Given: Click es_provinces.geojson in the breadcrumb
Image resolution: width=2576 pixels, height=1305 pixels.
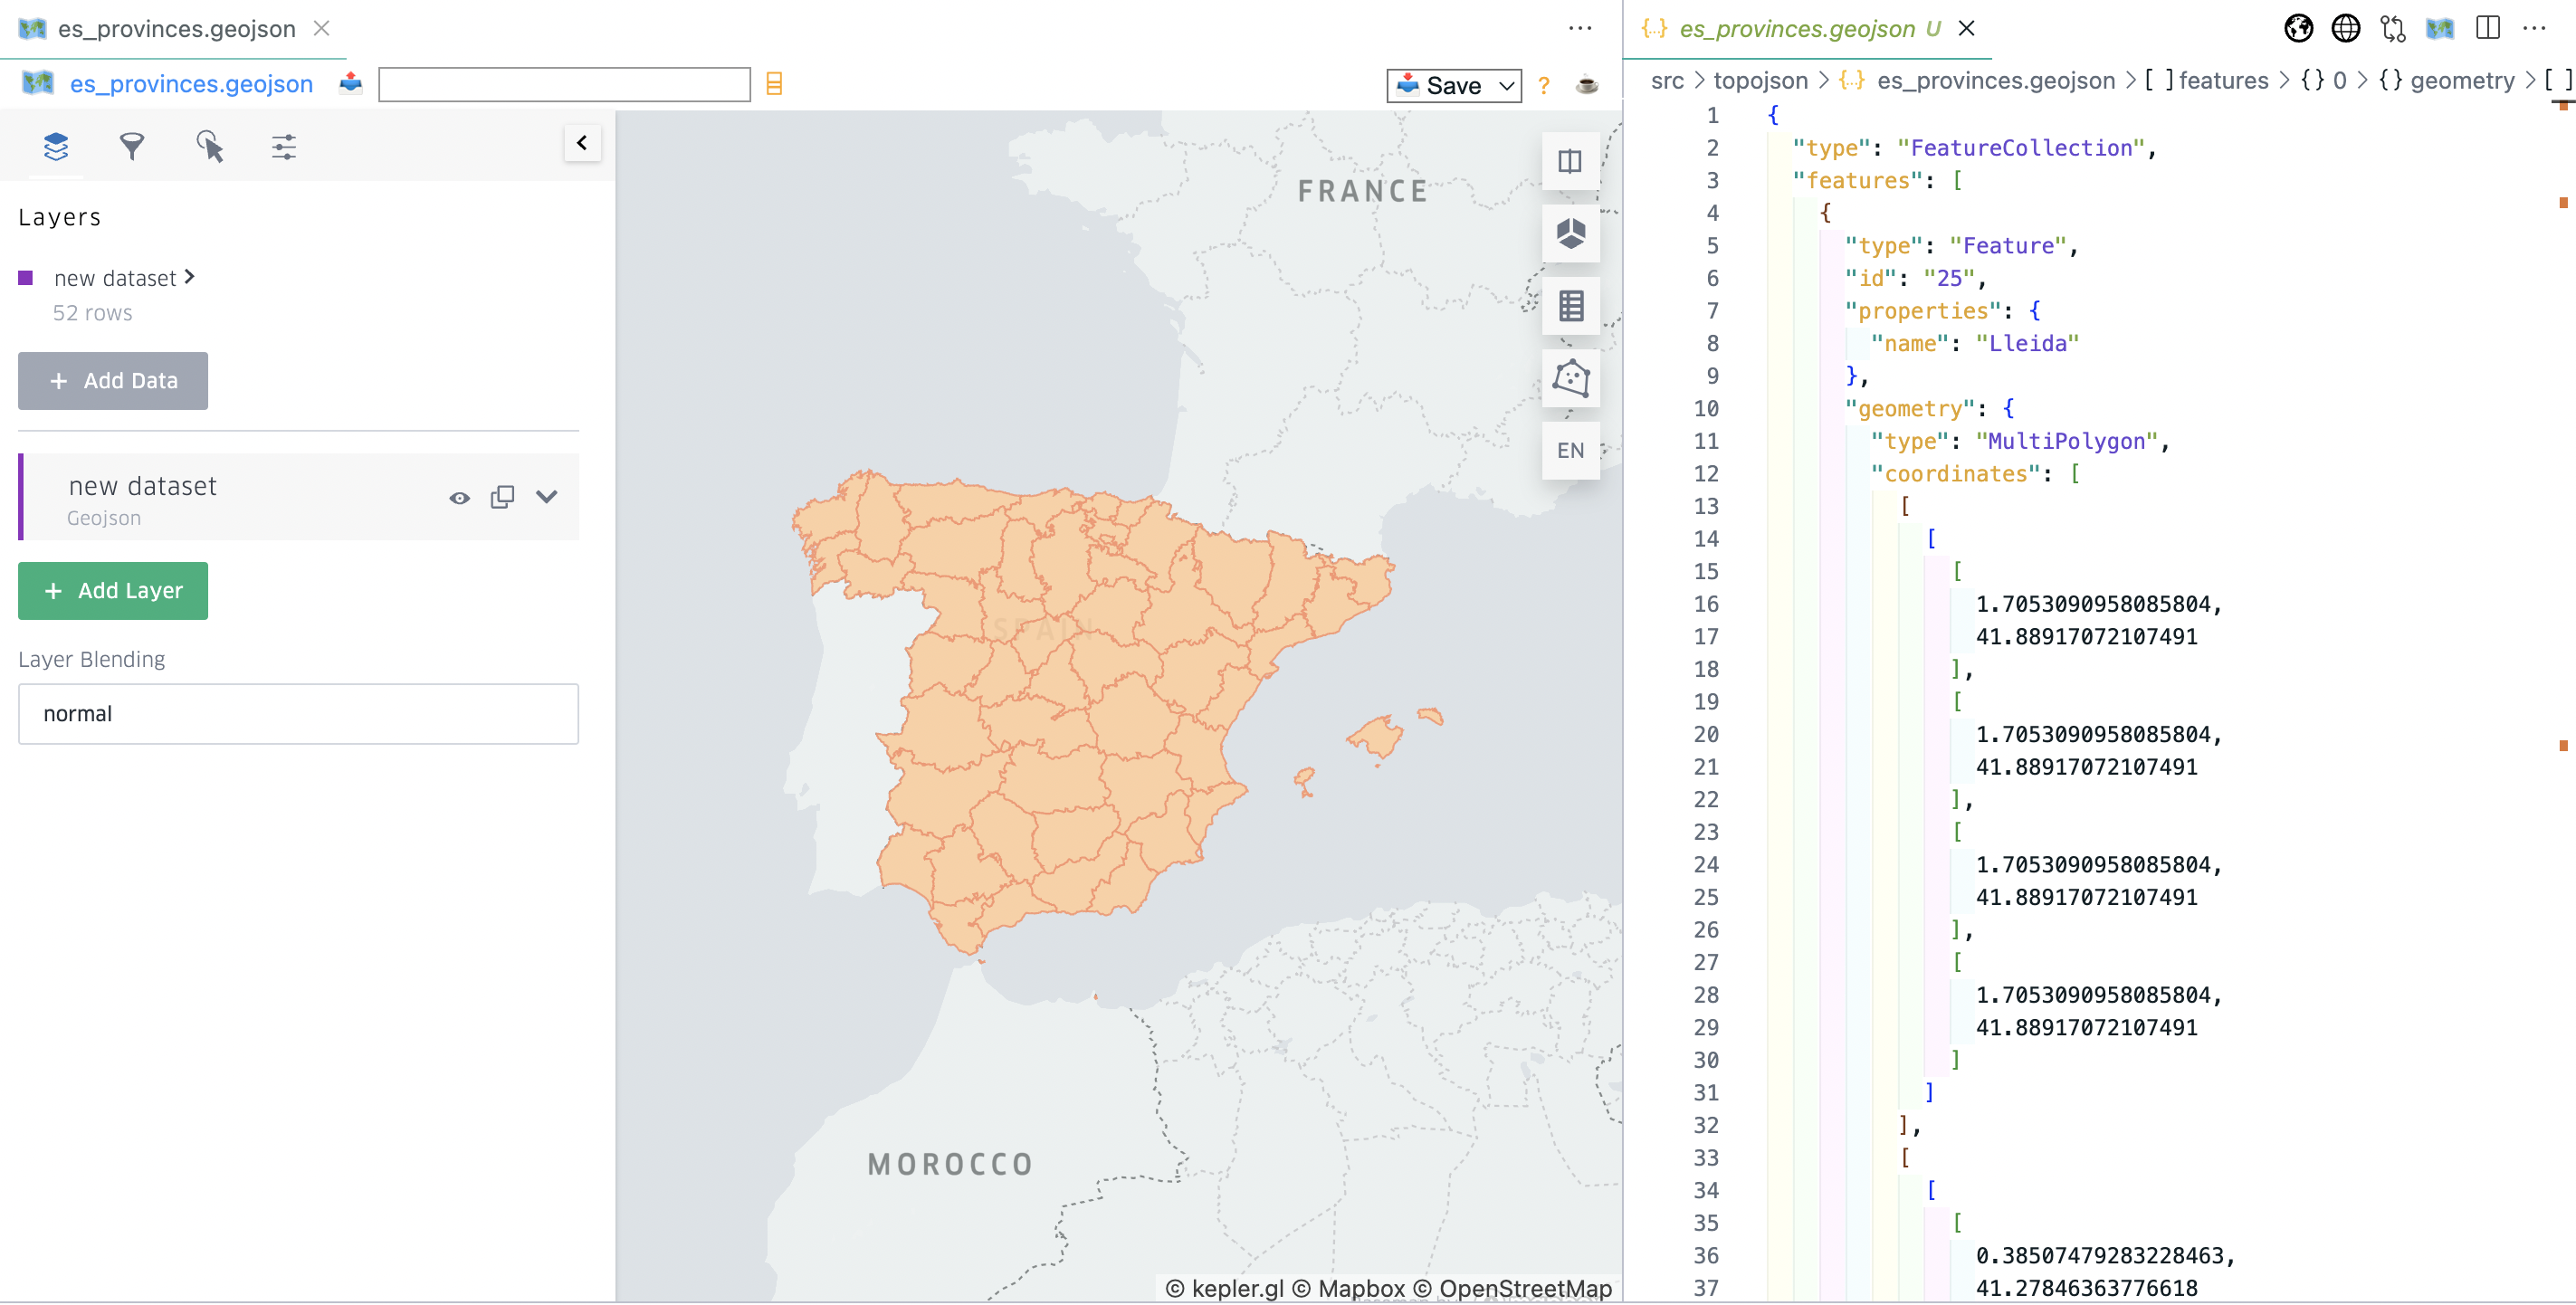Looking at the screenshot, I should 1995,81.
